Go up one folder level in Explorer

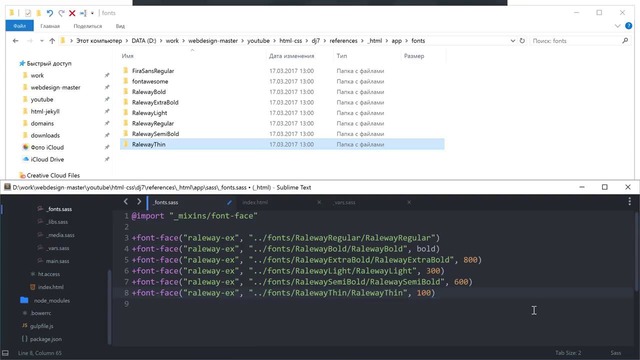click(x=52, y=41)
